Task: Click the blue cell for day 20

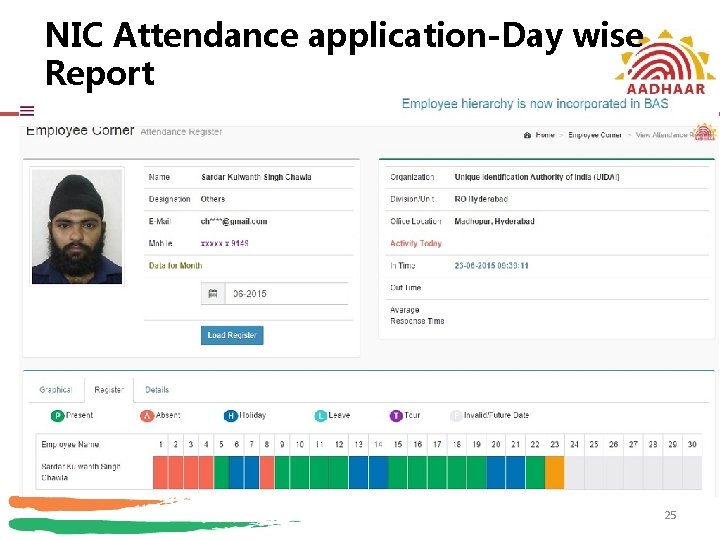Action: pyautogui.click(x=496, y=472)
